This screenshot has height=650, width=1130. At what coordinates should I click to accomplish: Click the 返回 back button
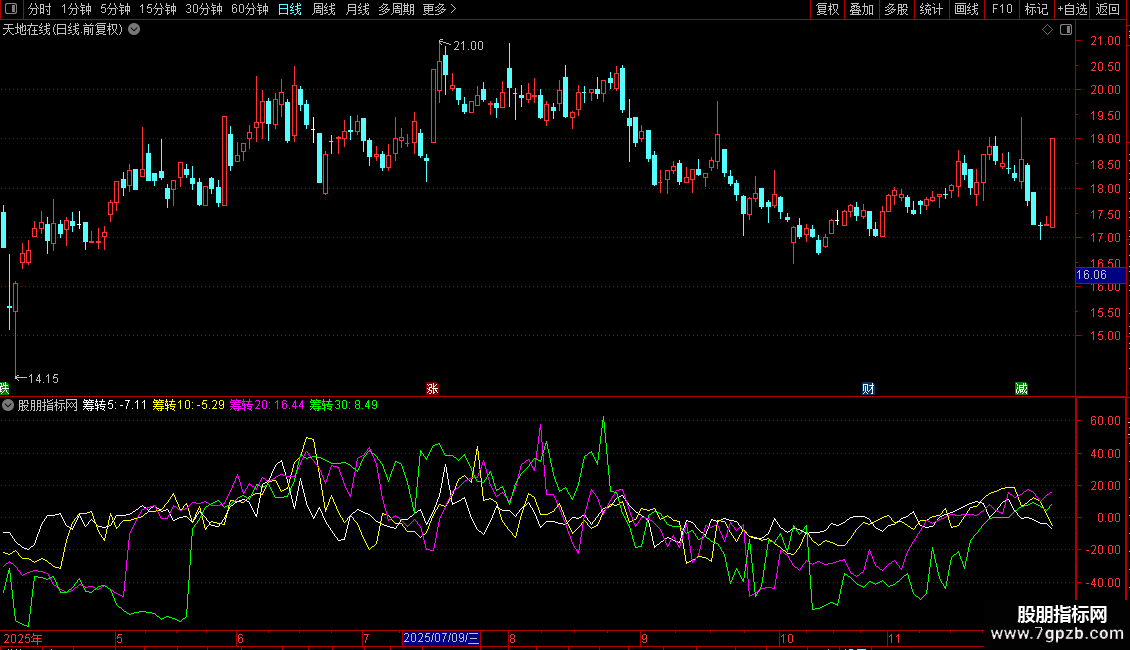(1108, 9)
